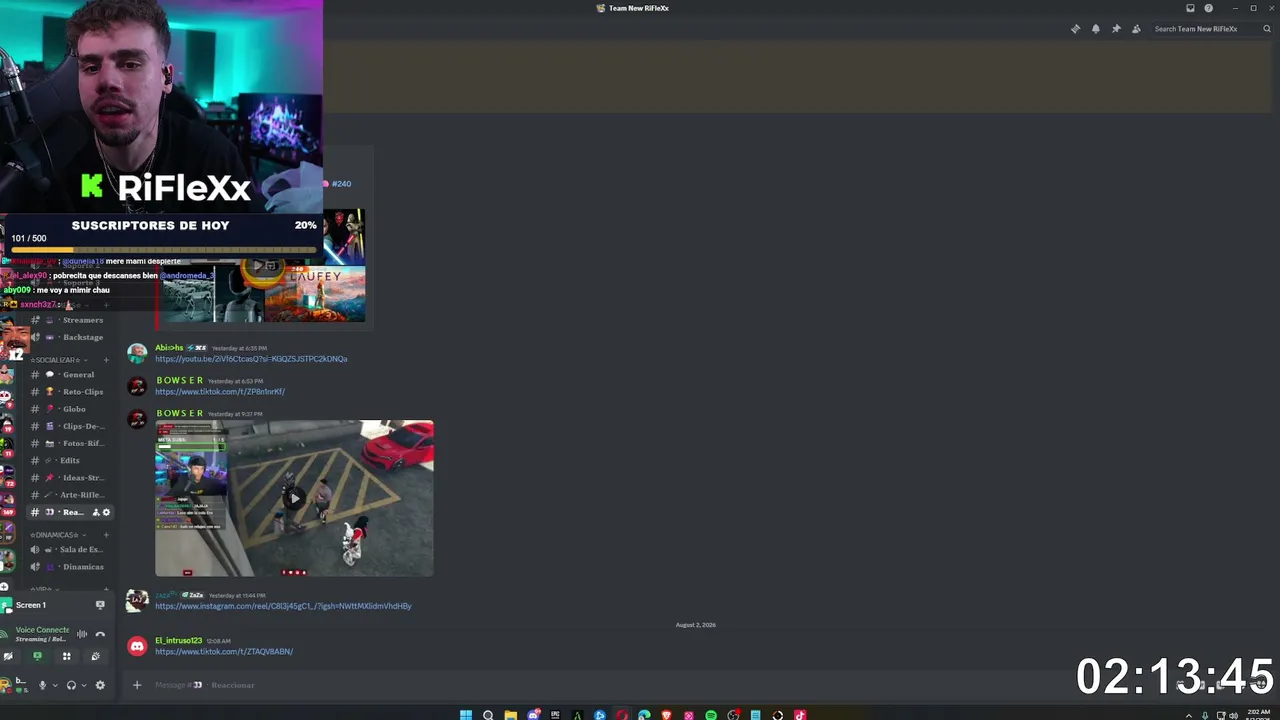Image resolution: width=1280 pixels, height=720 pixels.
Task: Open Abi's user profile name
Action: pyautogui.click(x=169, y=348)
